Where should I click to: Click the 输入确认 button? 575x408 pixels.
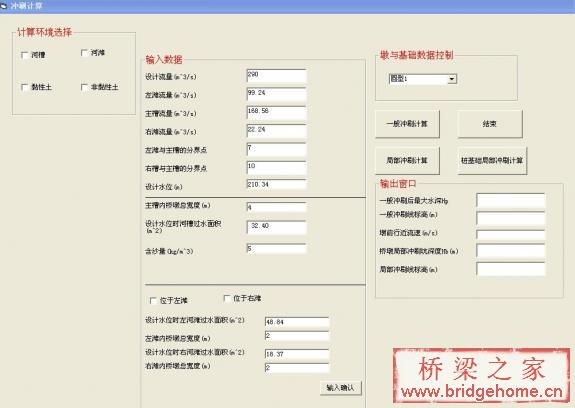tap(341, 388)
